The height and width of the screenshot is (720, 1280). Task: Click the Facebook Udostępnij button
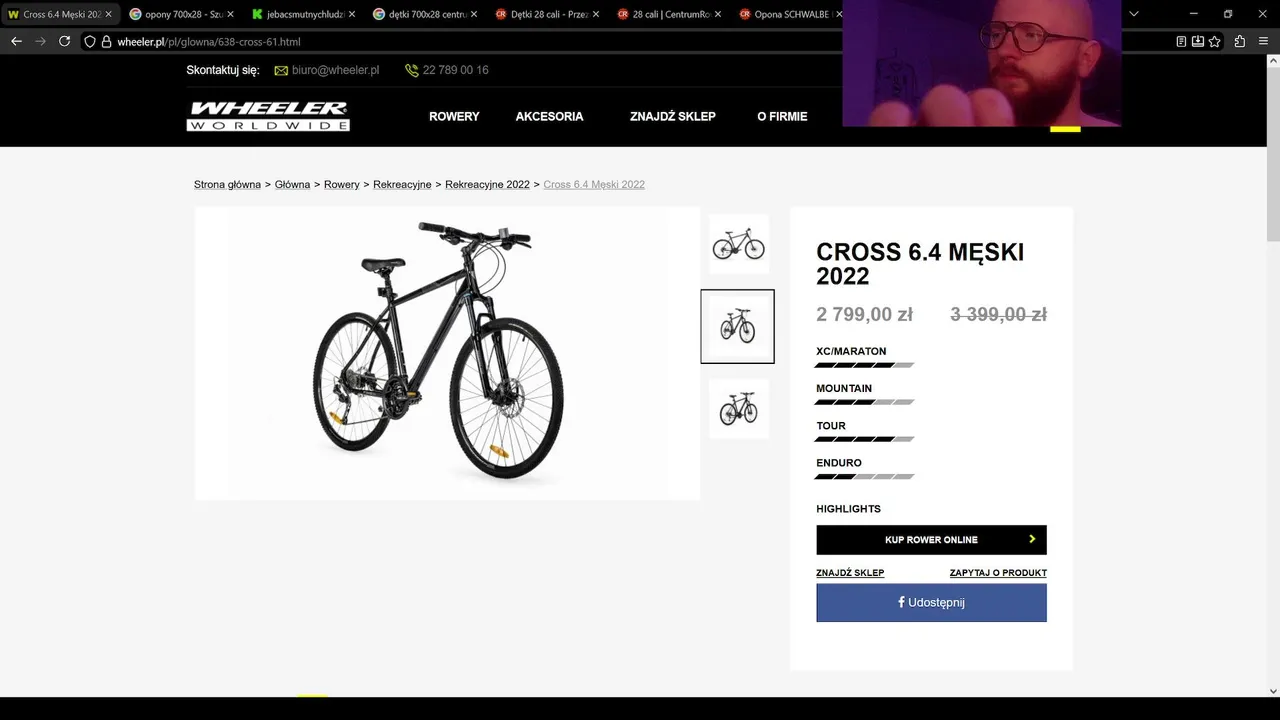931,602
